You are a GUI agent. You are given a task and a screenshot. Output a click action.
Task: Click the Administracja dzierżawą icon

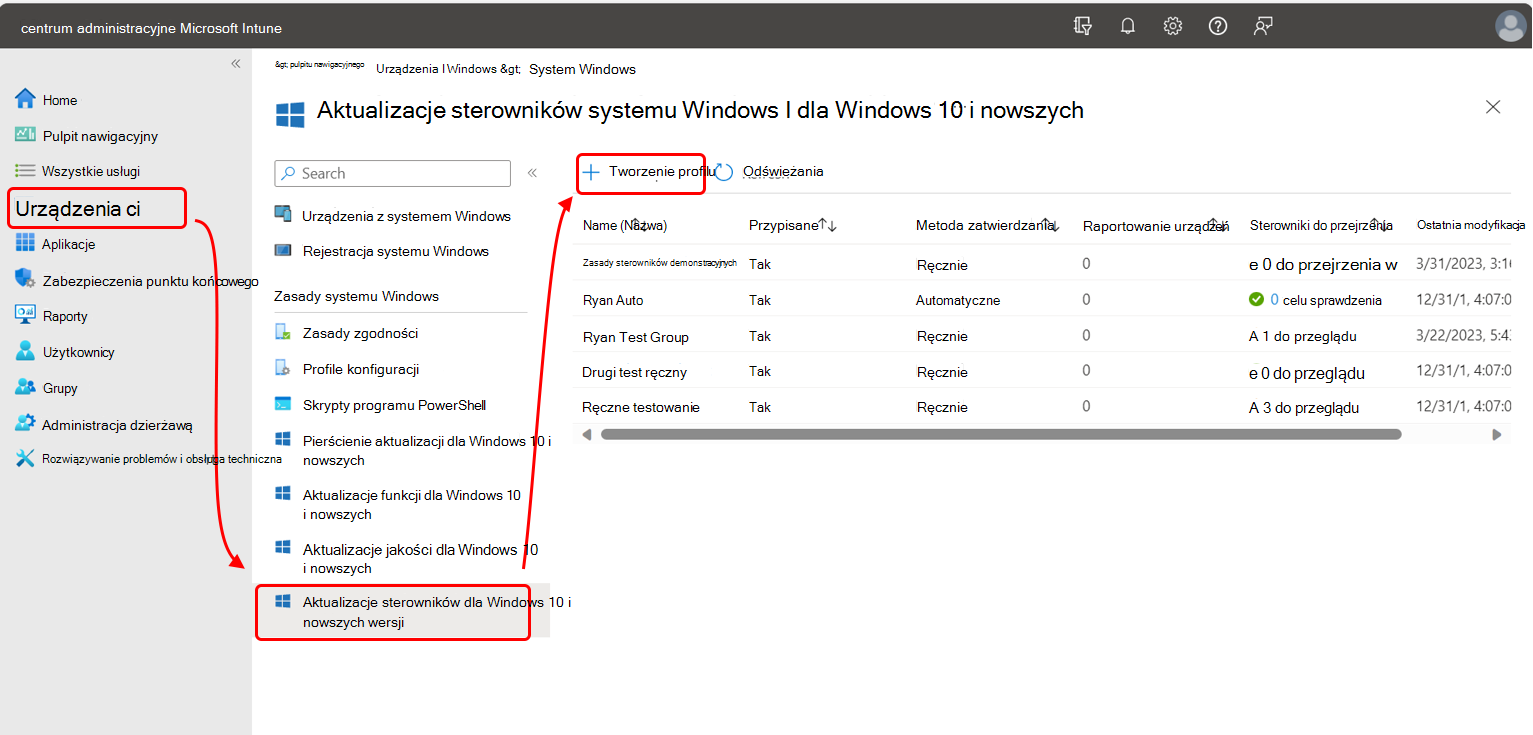pos(25,424)
